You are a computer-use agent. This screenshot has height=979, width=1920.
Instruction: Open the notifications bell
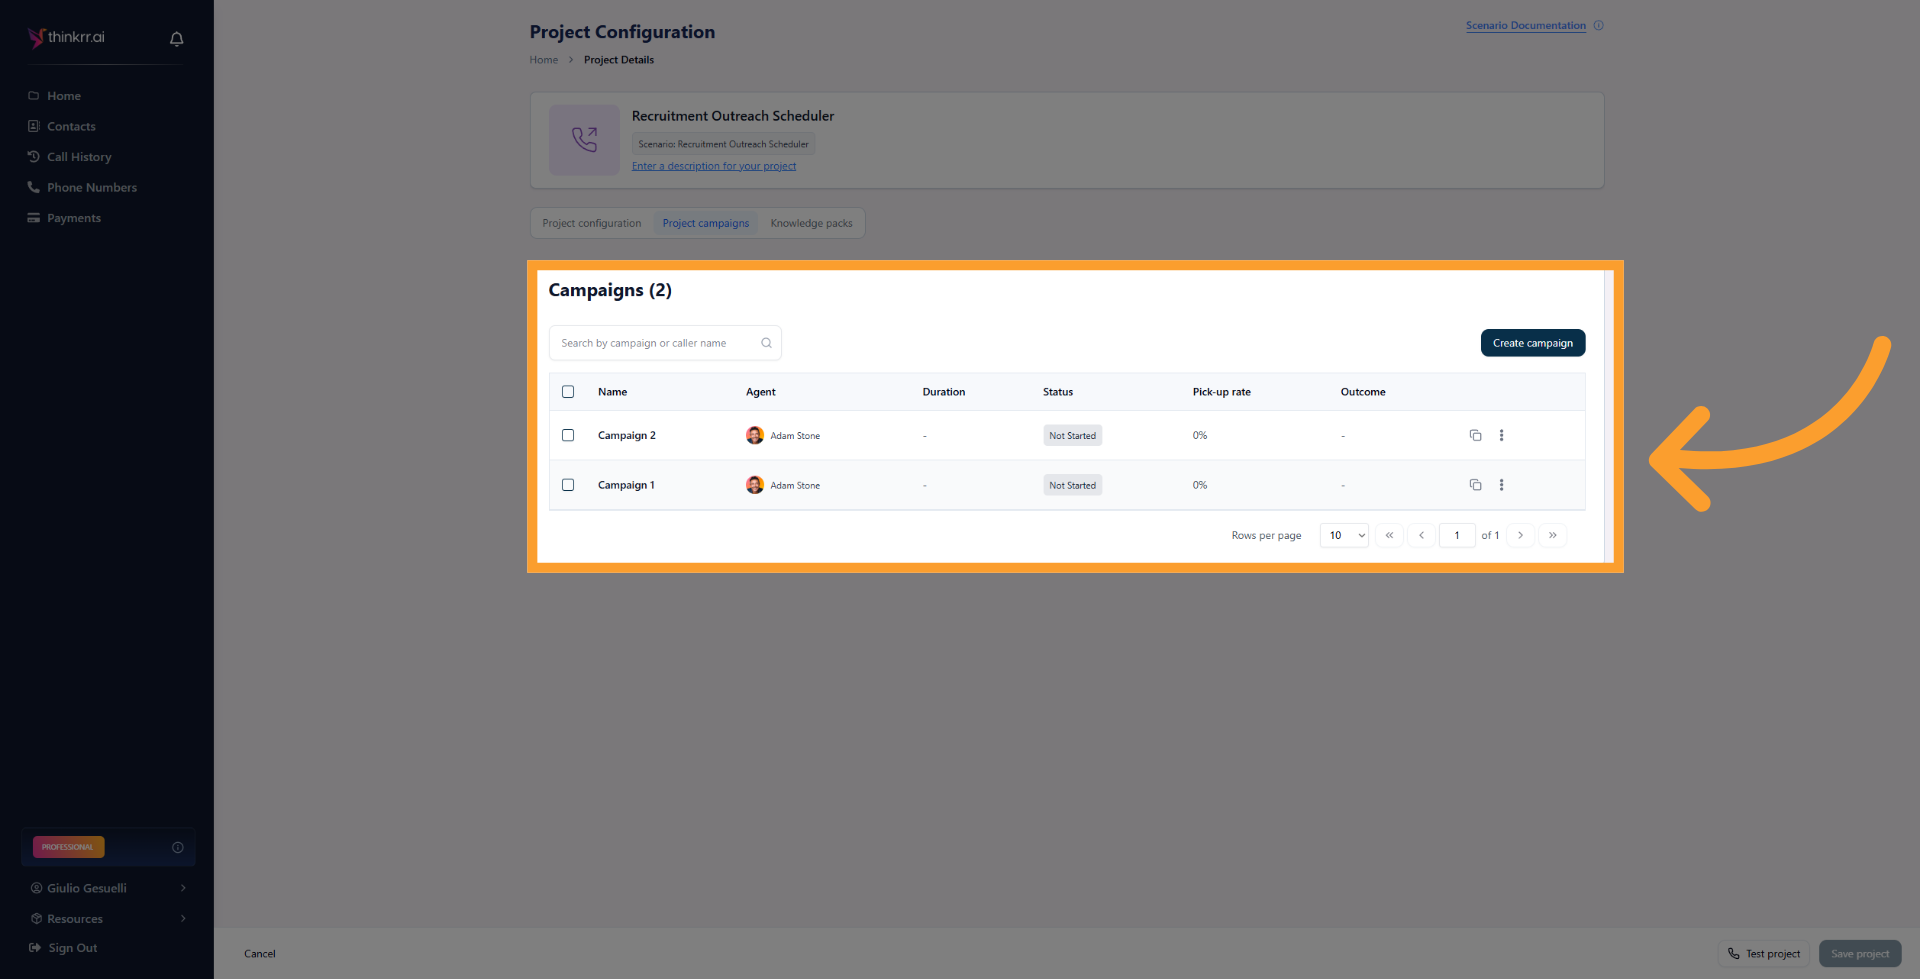point(177,39)
